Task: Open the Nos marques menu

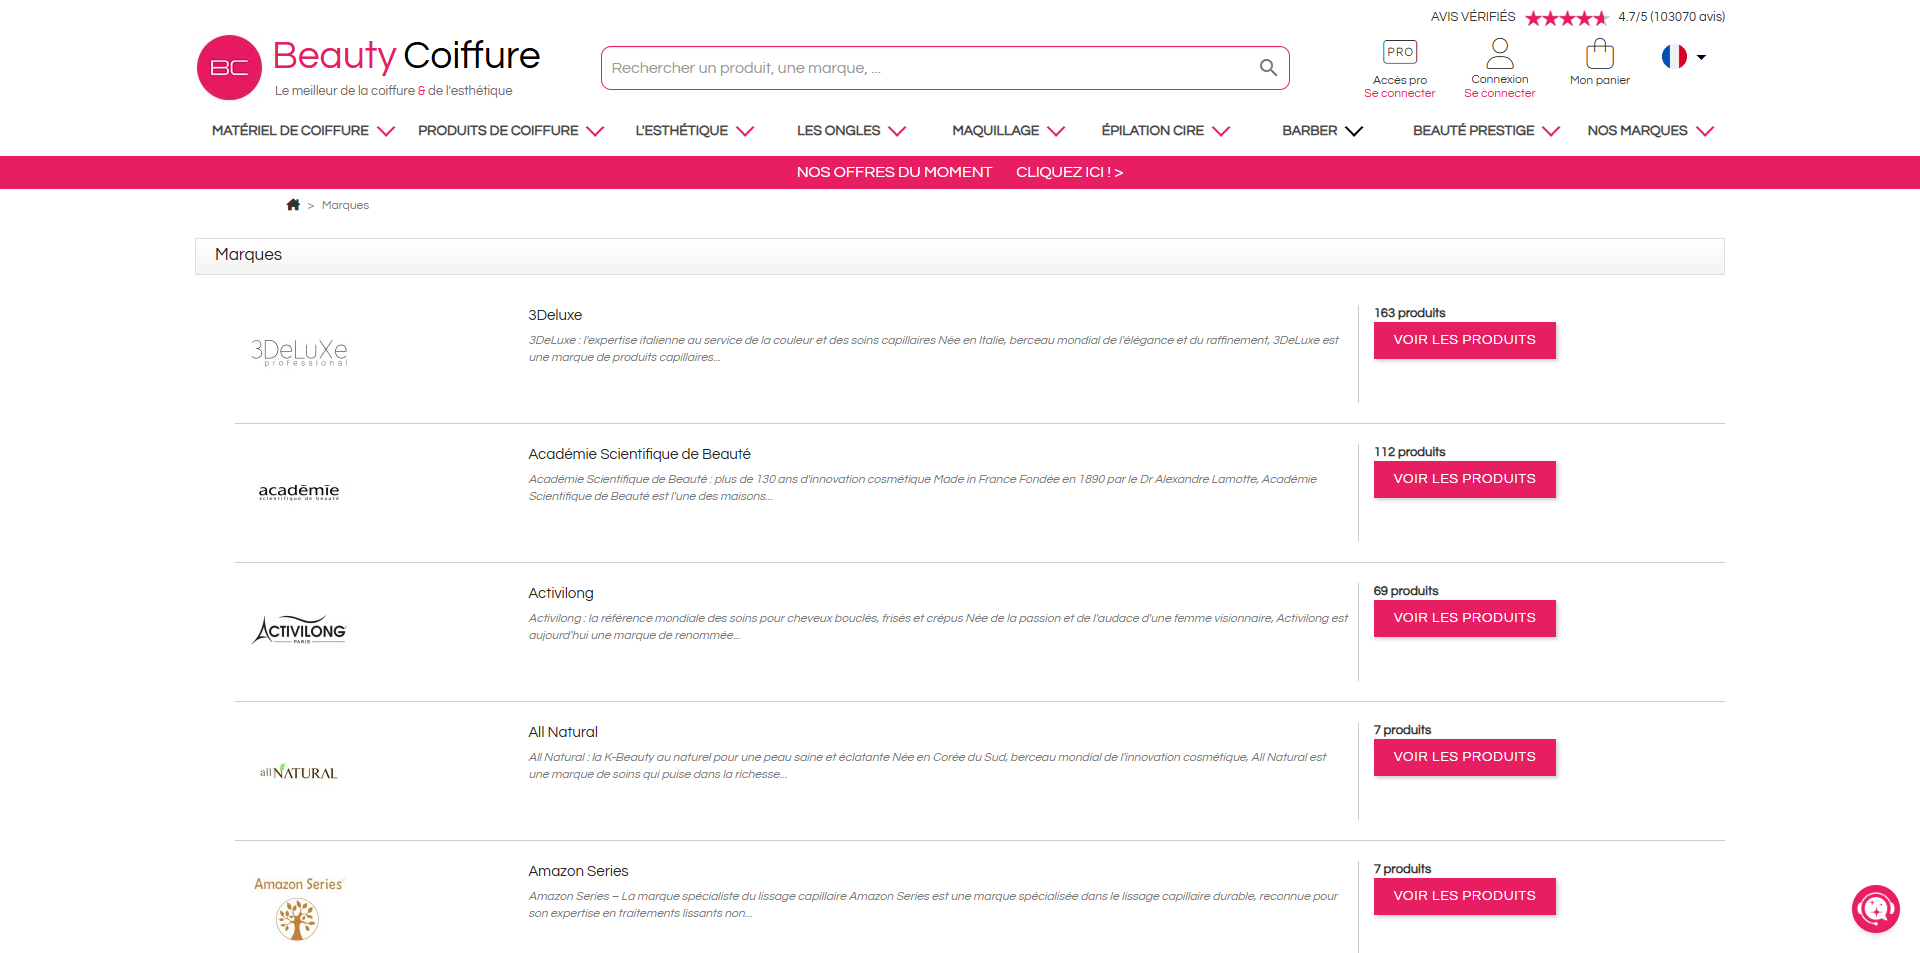Action: (1650, 131)
